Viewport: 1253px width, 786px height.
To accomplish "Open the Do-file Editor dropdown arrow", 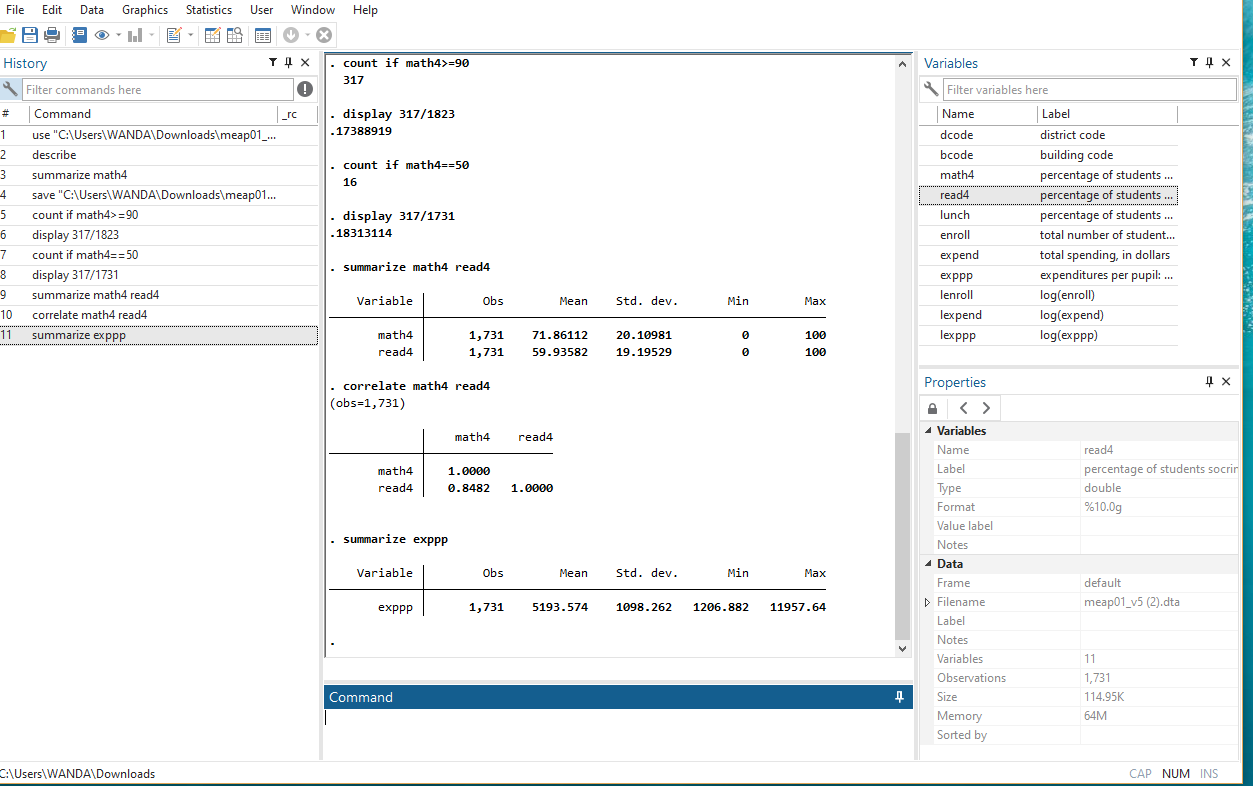I will (190, 35).
